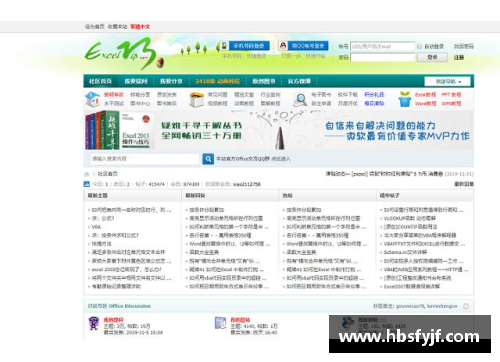The image size is (500, 362).
Task: Open the 快捷导航 quick navigation dropdown
Action: click(447, 81)
